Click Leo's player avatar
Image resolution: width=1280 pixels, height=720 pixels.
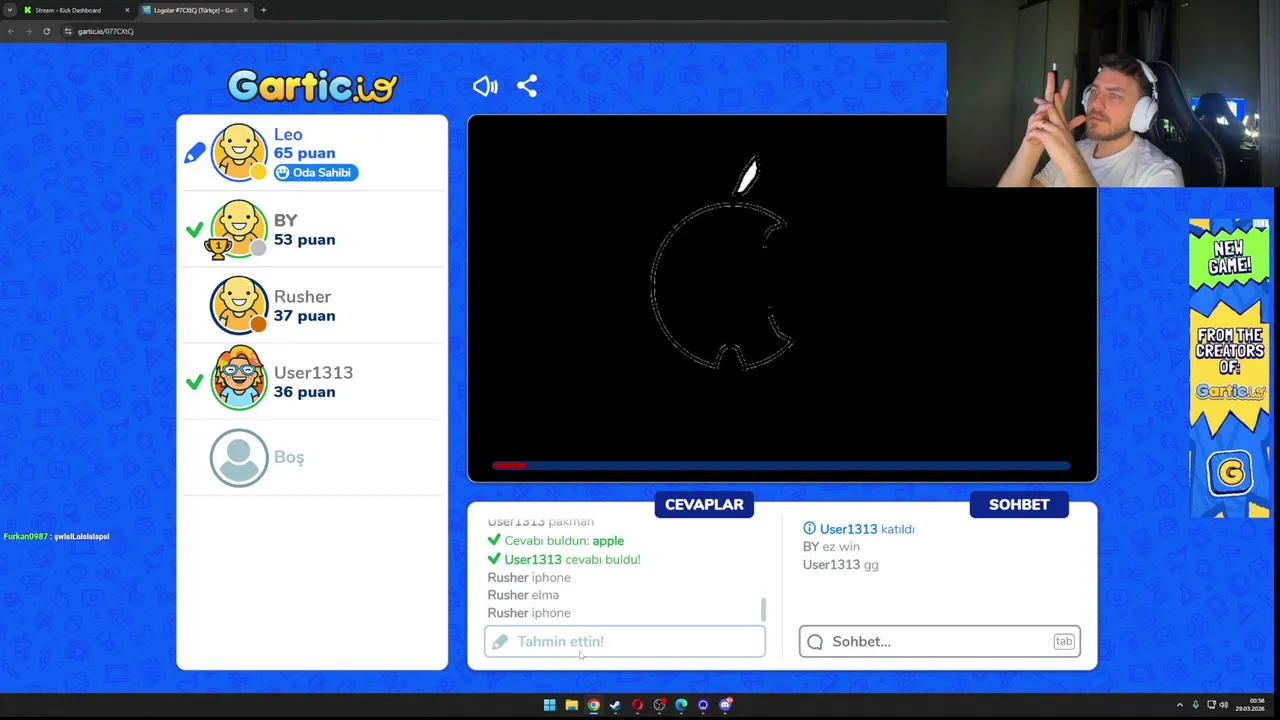tap(239, 152)
